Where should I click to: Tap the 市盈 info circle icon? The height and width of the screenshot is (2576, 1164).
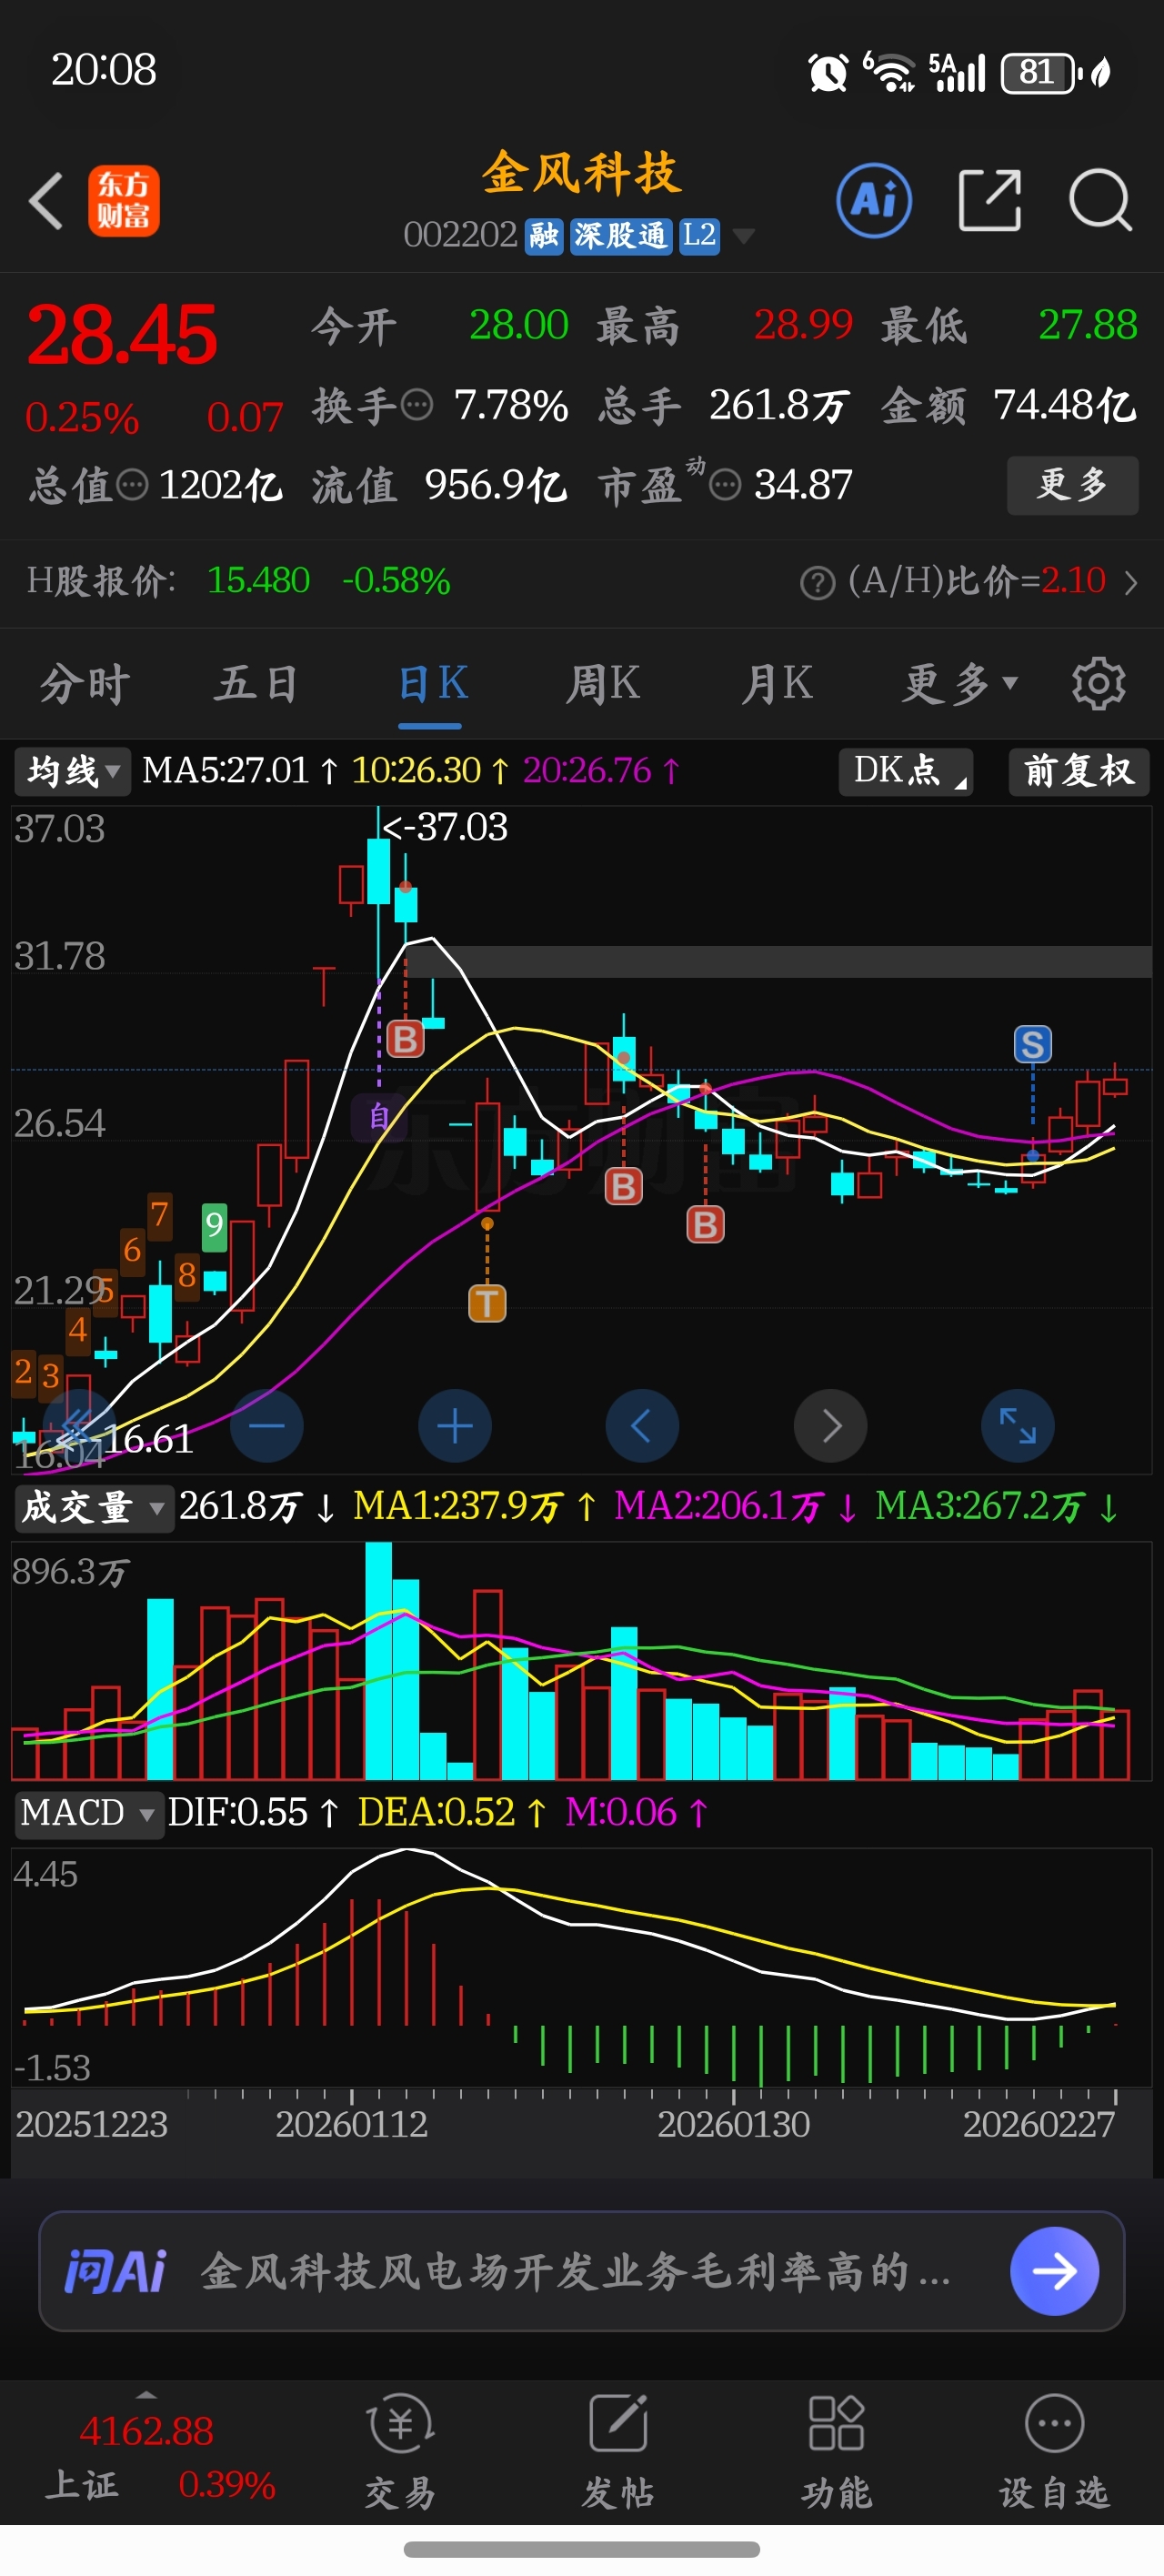coord(725,485)
